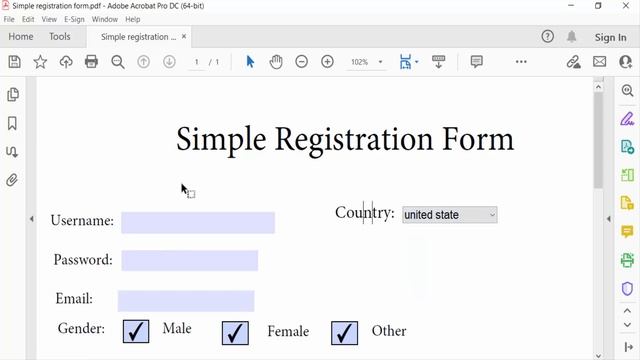The height and width of the screenshot is (360, 640).
Task: Click the upload to cloud icon
Action: (66, 62)
